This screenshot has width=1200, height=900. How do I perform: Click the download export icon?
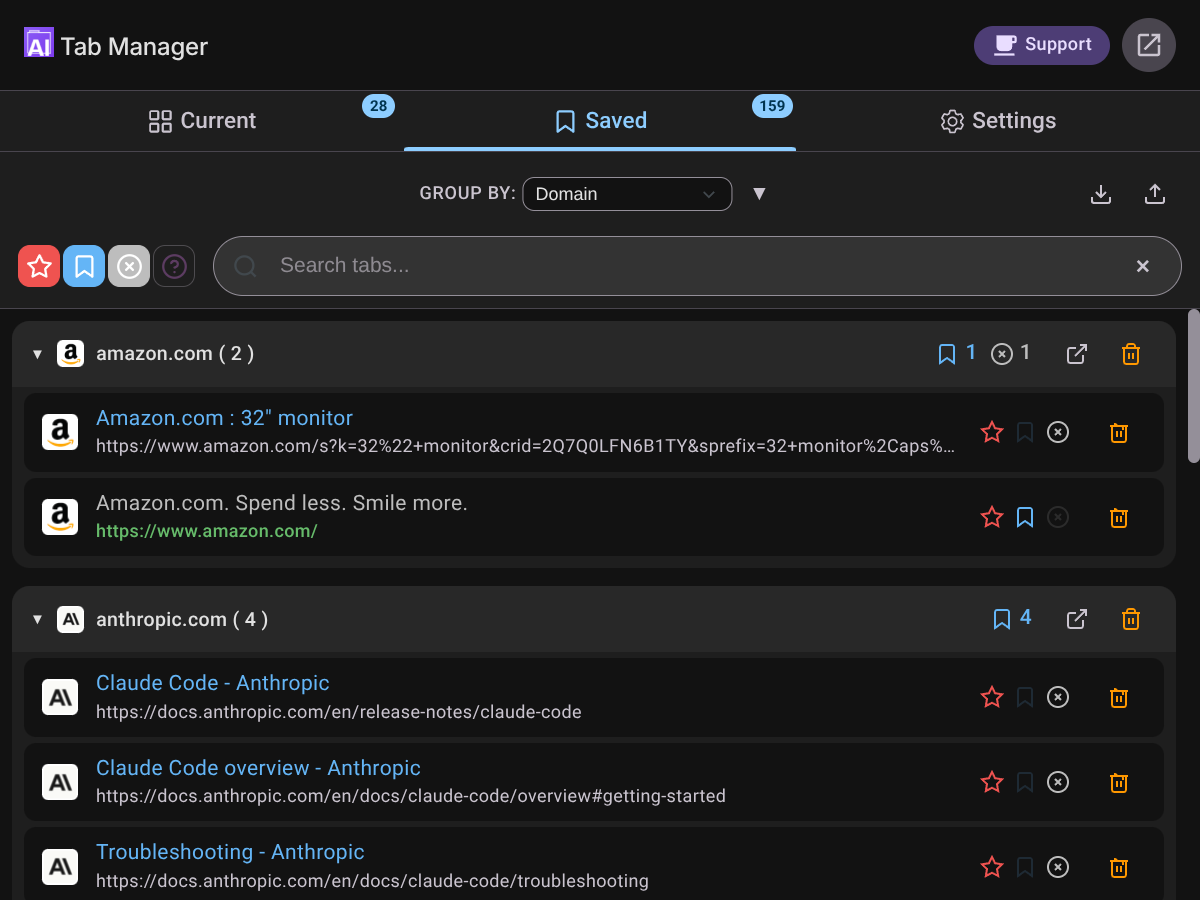(x=1101, y=194)
